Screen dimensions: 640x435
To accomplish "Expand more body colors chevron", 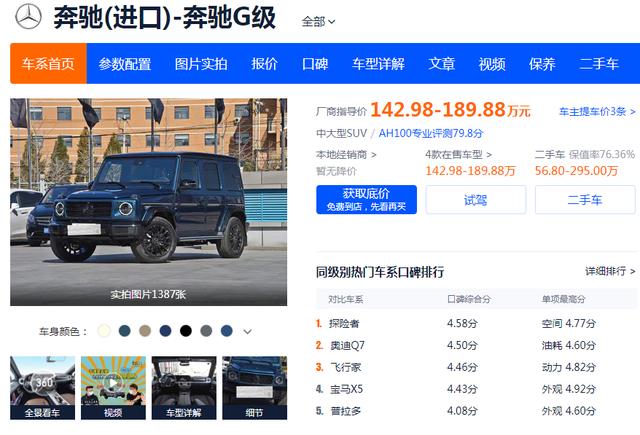I will click(x=247, y=331).
